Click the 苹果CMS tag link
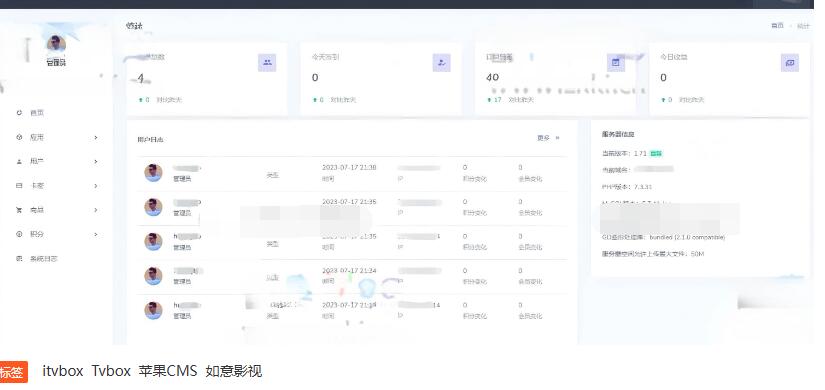This screenshot has height=390, width=825. point(168,371)
